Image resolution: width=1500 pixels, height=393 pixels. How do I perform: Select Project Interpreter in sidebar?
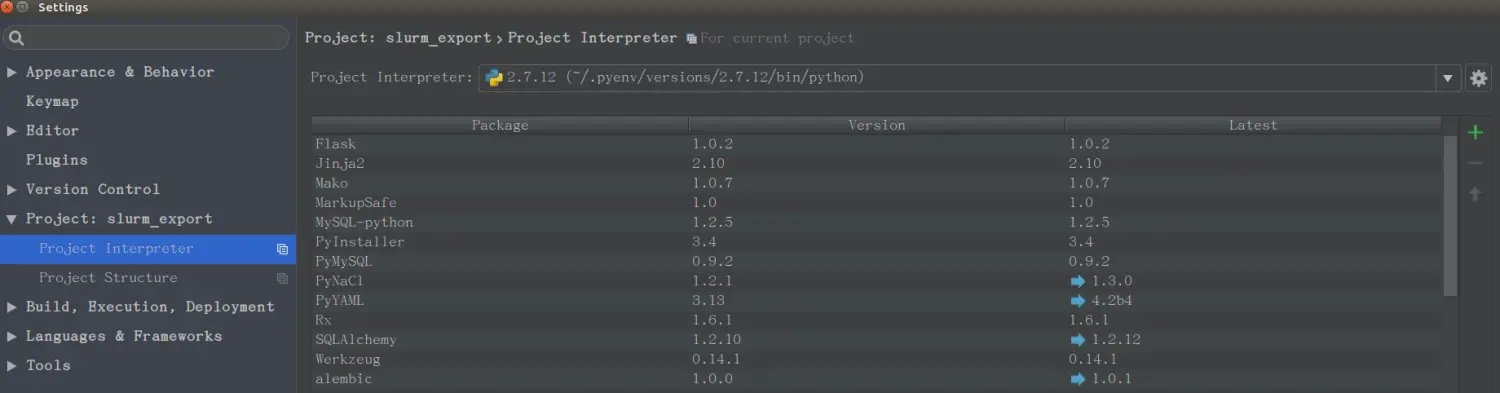(x=148, y=249)
